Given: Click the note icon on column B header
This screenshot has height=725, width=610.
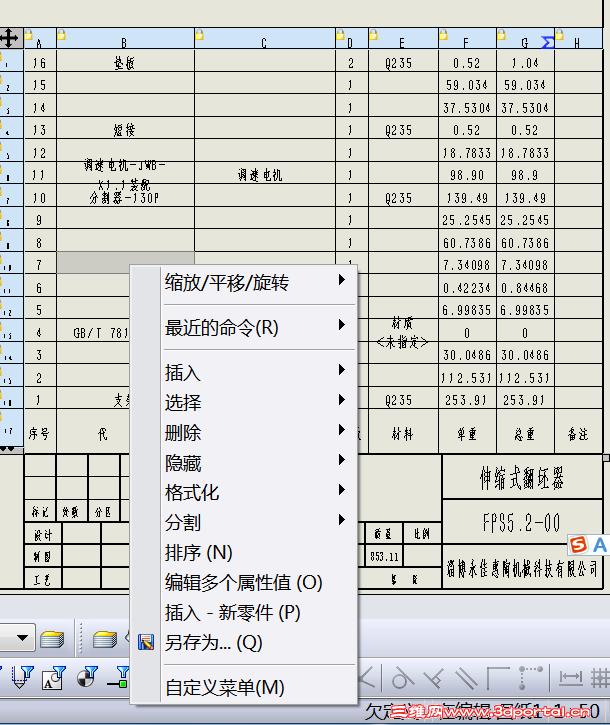Looking at the screenshot, I should pyautogui.click(x=61, y=34).
